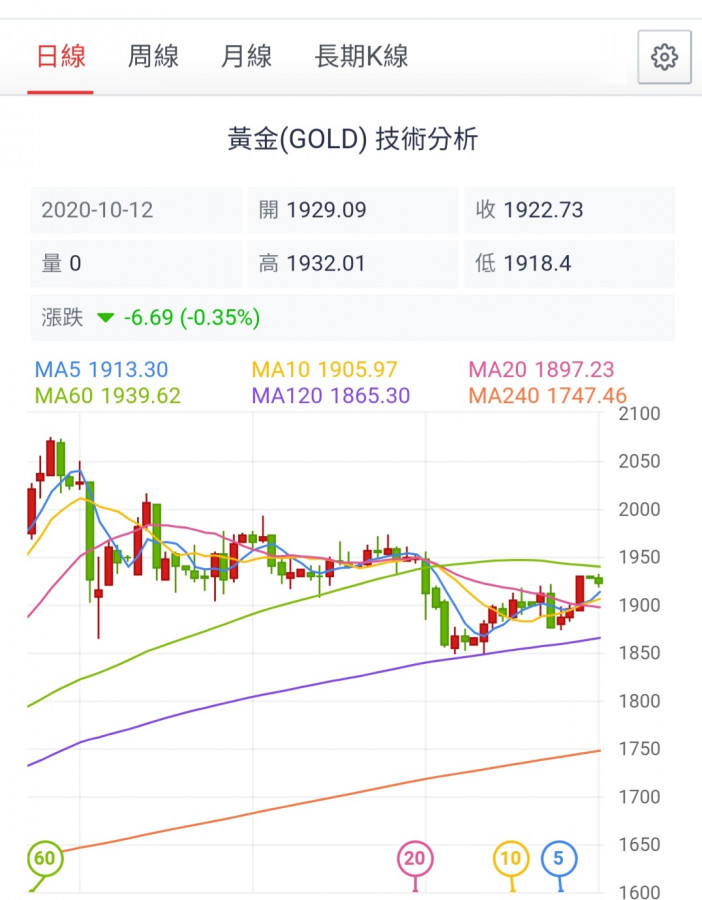This screenshot has width=702, height=900.
Task: Click the 黃金(GOLD) 技術分析 title
Action: pos(352,139)
